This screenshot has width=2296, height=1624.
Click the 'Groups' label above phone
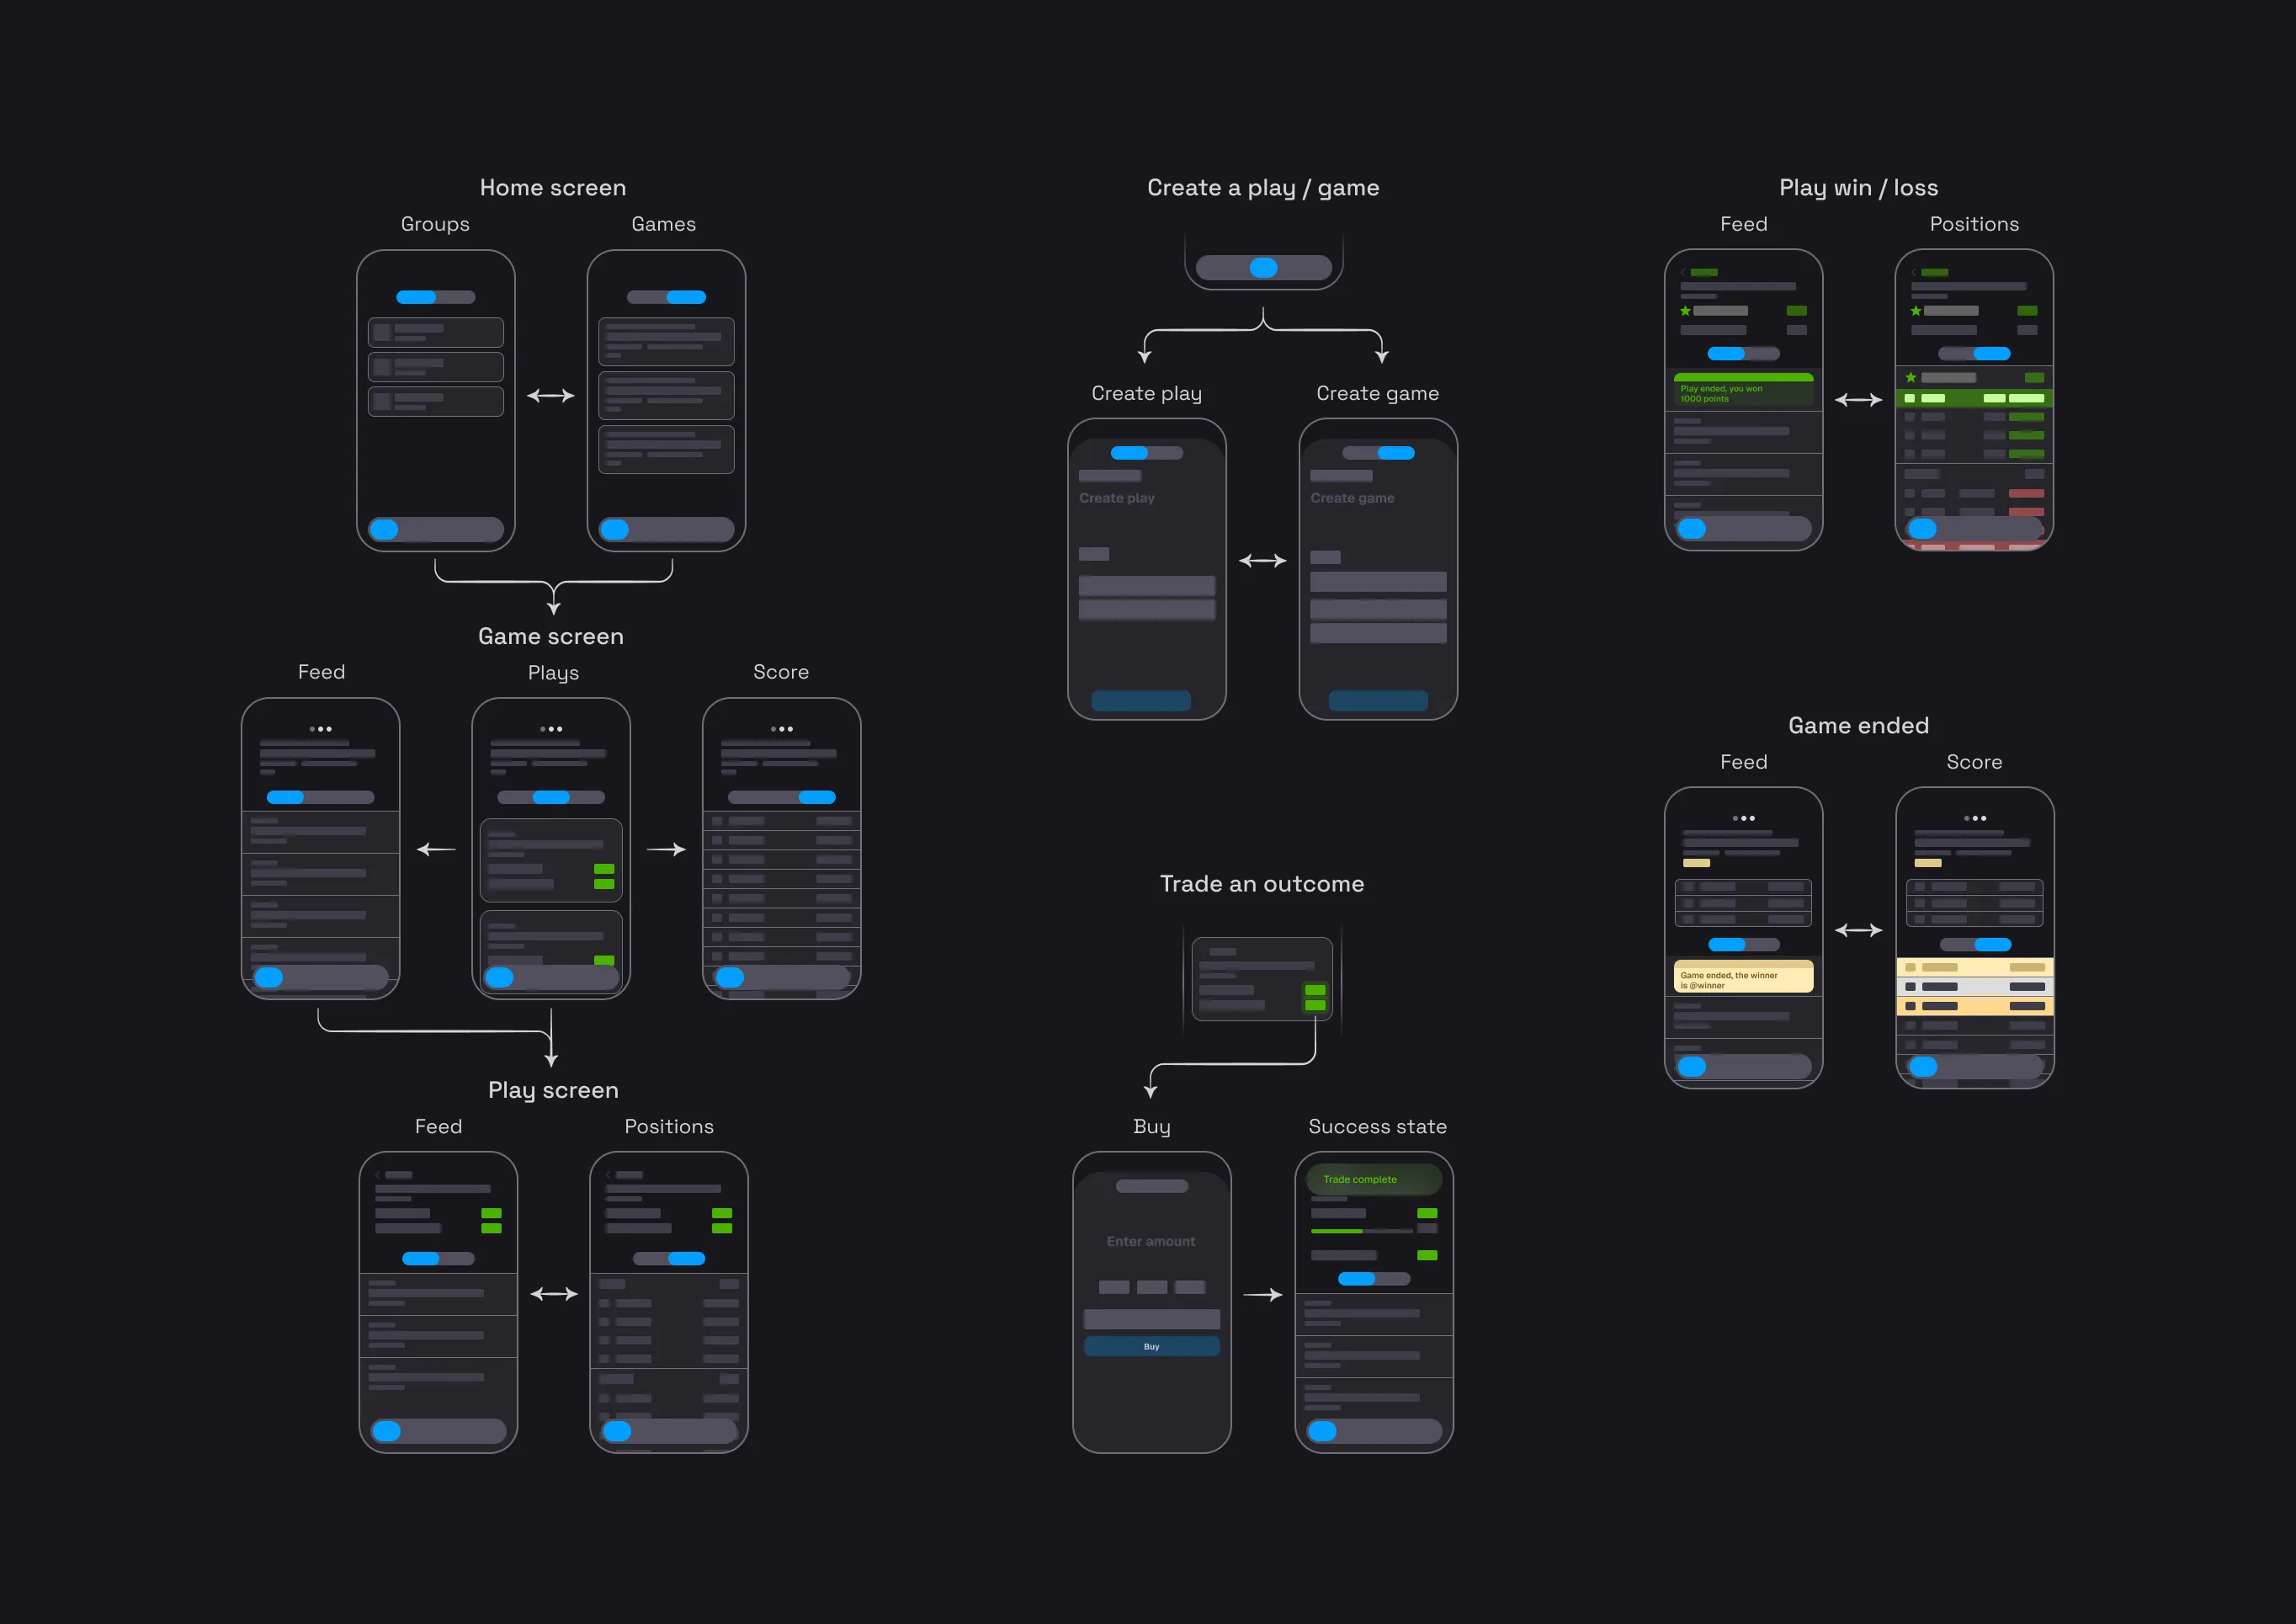pyautogui.click(x=435, y=224)
